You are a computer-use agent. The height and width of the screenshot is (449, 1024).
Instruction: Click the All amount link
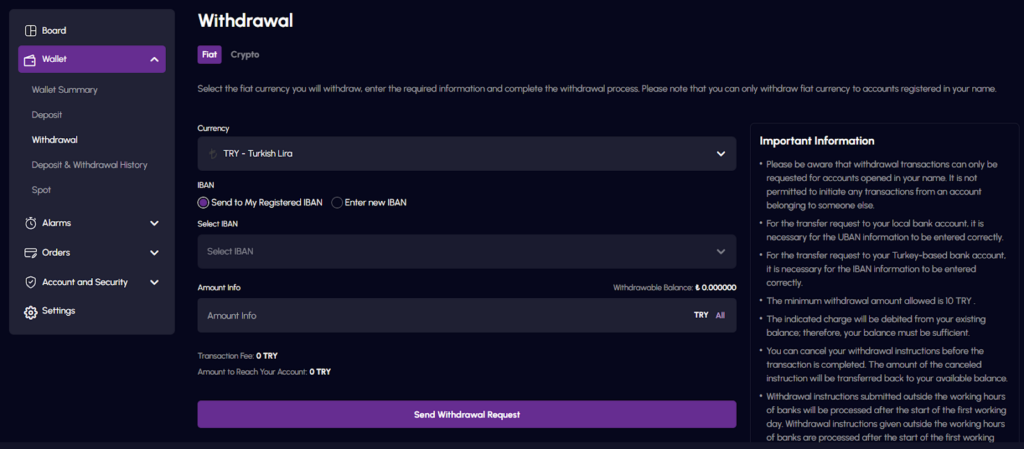[720, 315]
